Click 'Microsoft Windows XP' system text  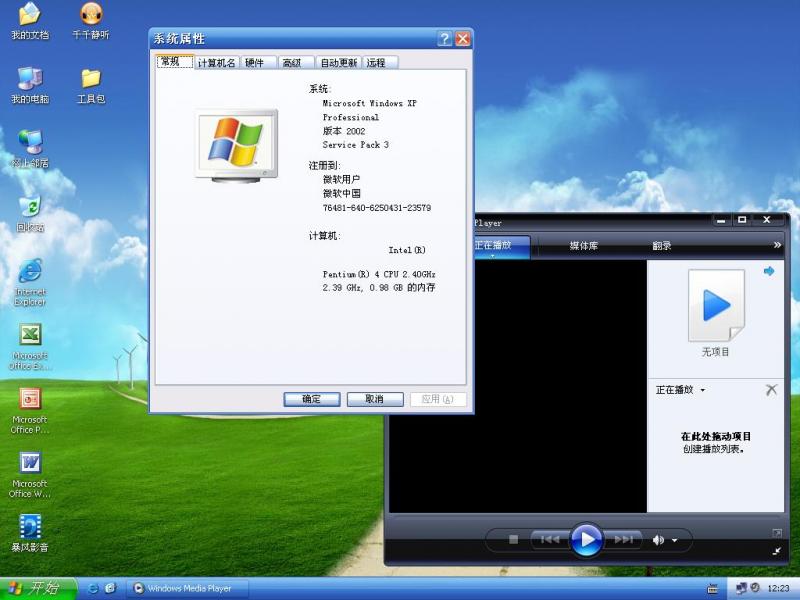point(369,103)
